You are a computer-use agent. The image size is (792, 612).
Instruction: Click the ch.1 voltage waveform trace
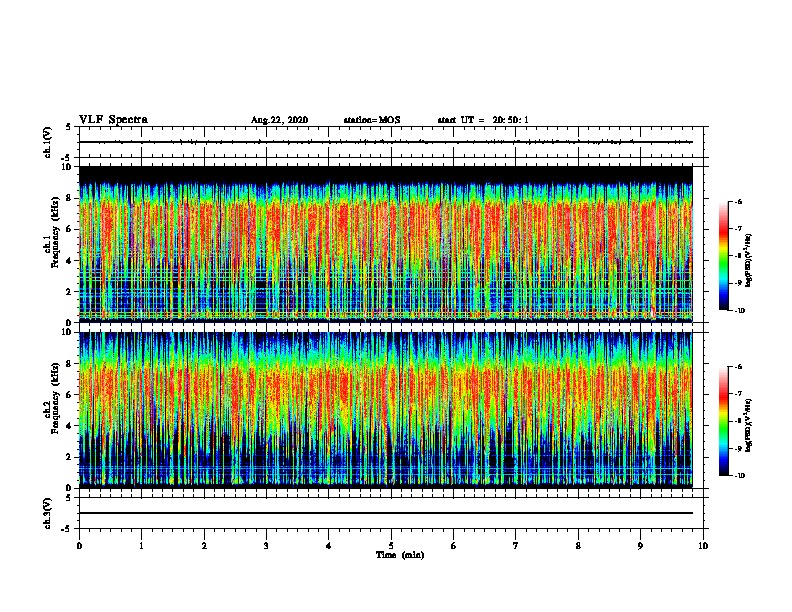[x=386, y=142]
